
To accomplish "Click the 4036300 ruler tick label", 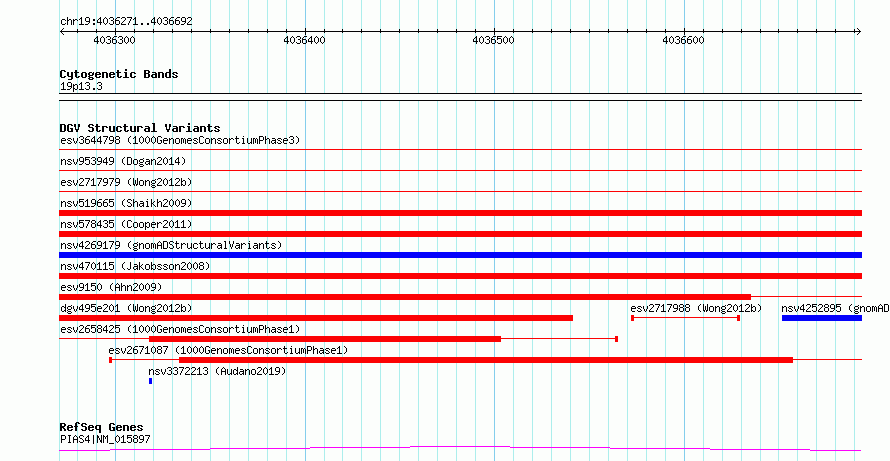I will point(115,41).
